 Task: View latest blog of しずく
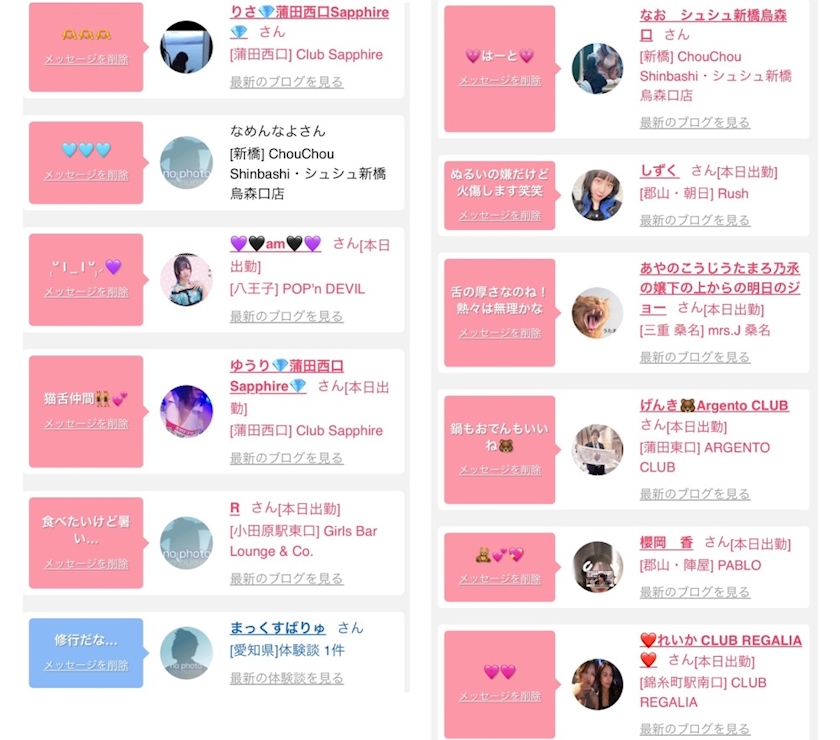click(695, 220)
